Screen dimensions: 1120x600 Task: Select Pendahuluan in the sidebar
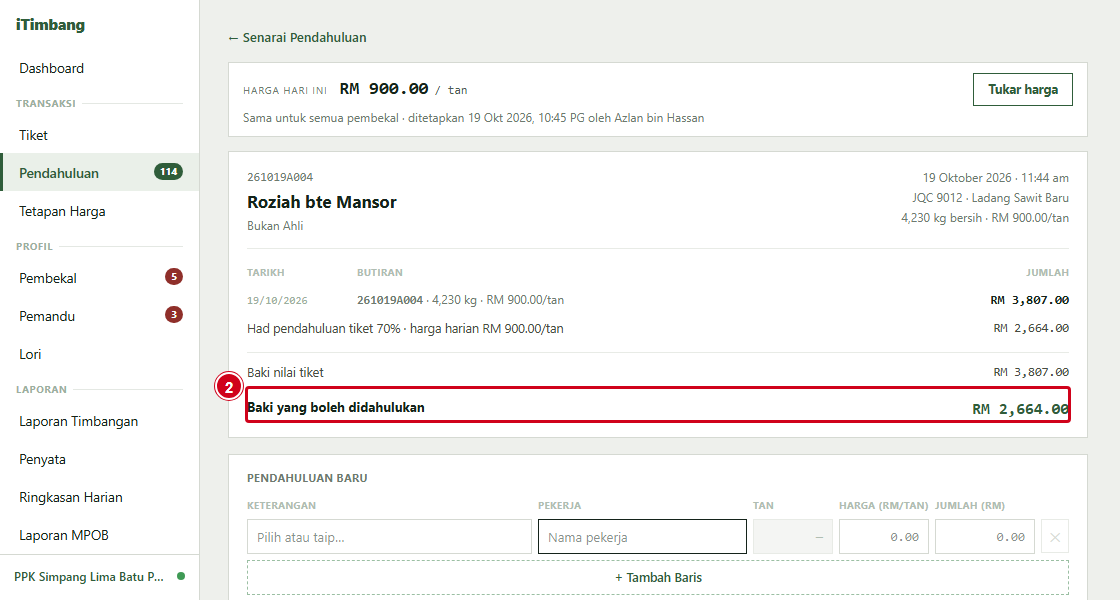(99, 173)
